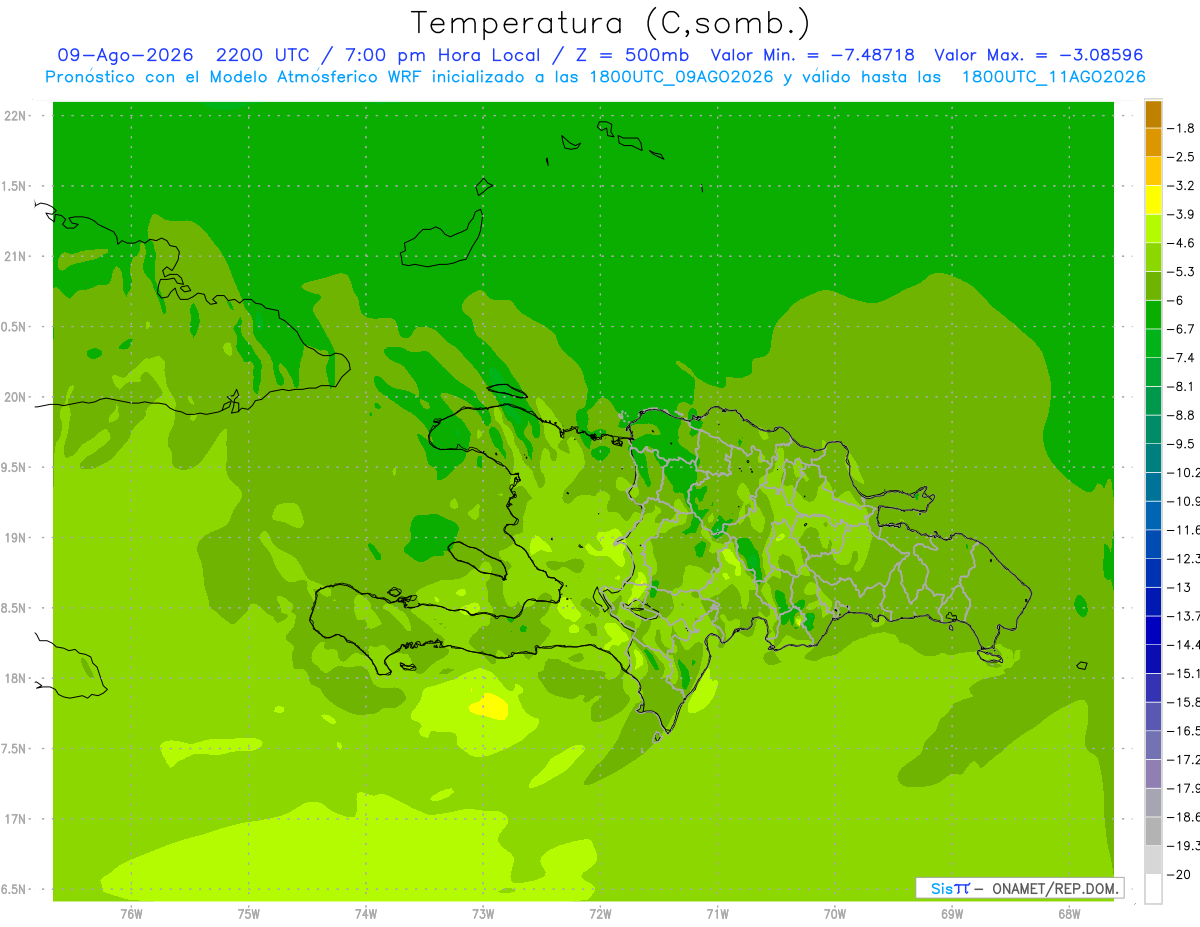Select the dark orange swatch above -1.8
The width and height of the screenshot is (1200, 927).
pyautogui.click(x=1153, y=114)
